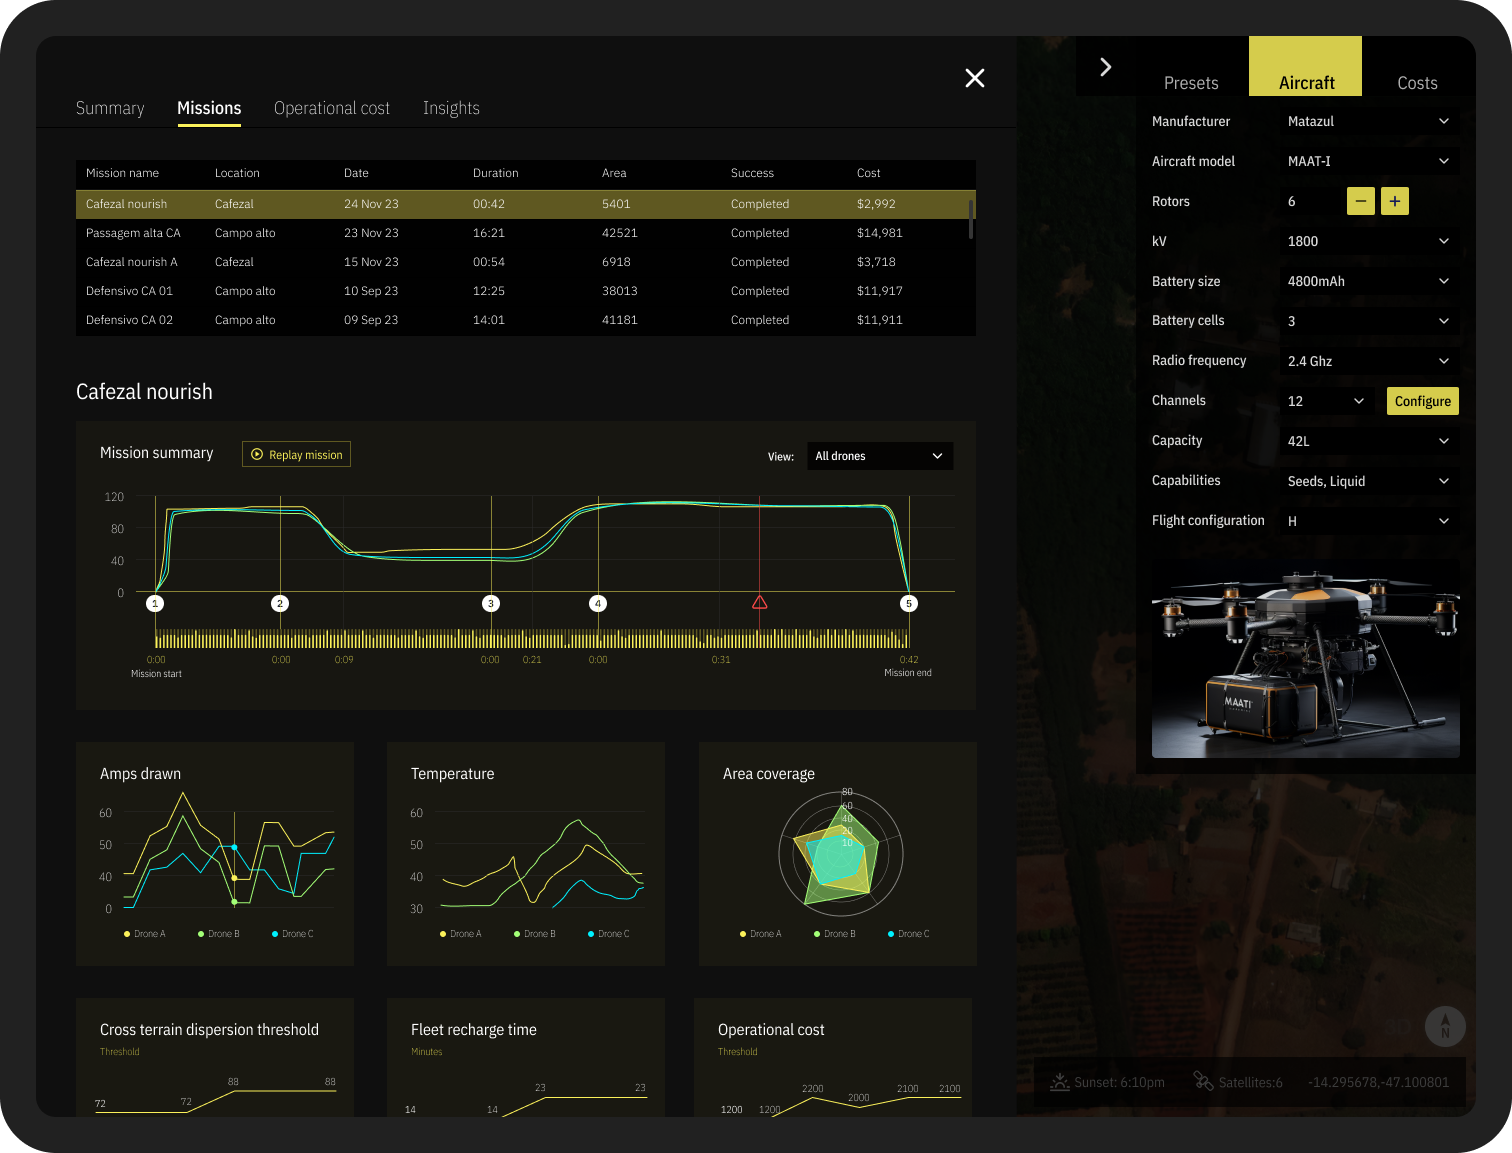1512x1153 pixels.
Task: Toggle Drone C legend in Temperature chart
Action: click(609, 934)
